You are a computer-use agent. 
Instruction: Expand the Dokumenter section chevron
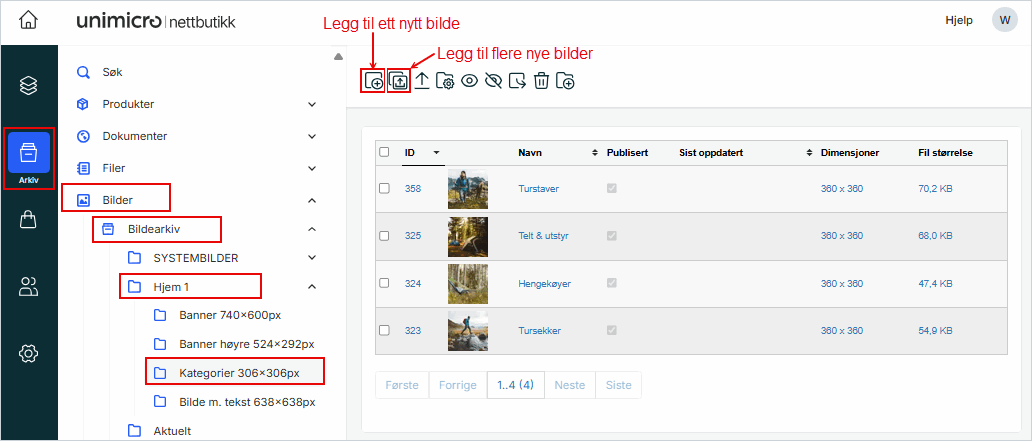tap(312, 136)
